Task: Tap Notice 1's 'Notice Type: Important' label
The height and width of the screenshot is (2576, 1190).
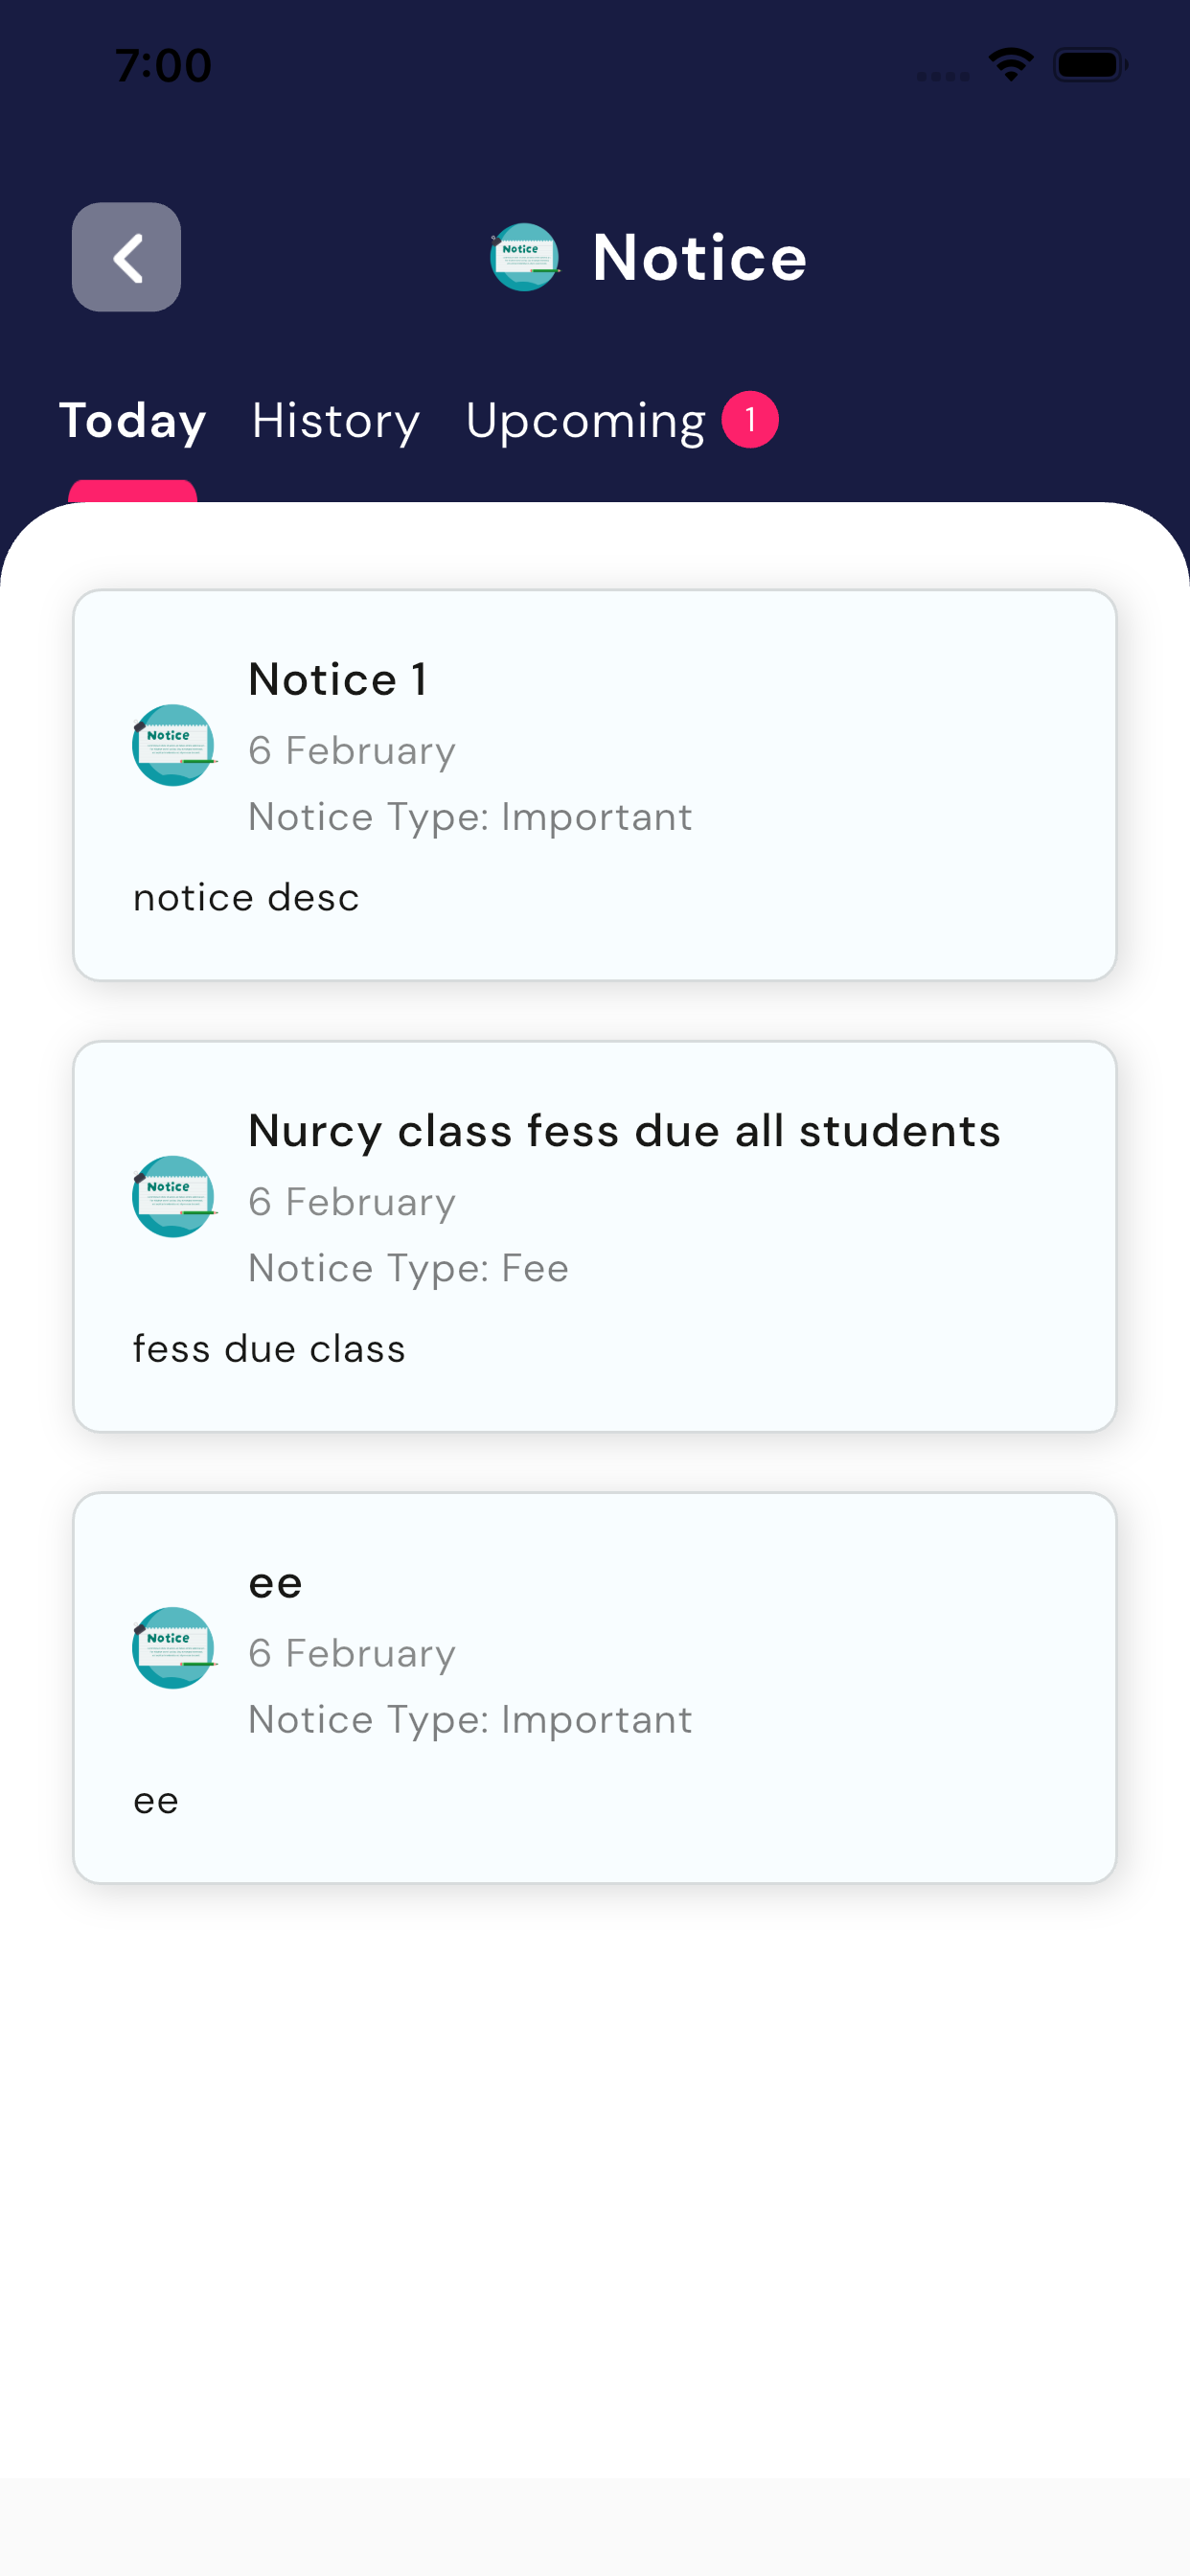Action: [470, 817]
